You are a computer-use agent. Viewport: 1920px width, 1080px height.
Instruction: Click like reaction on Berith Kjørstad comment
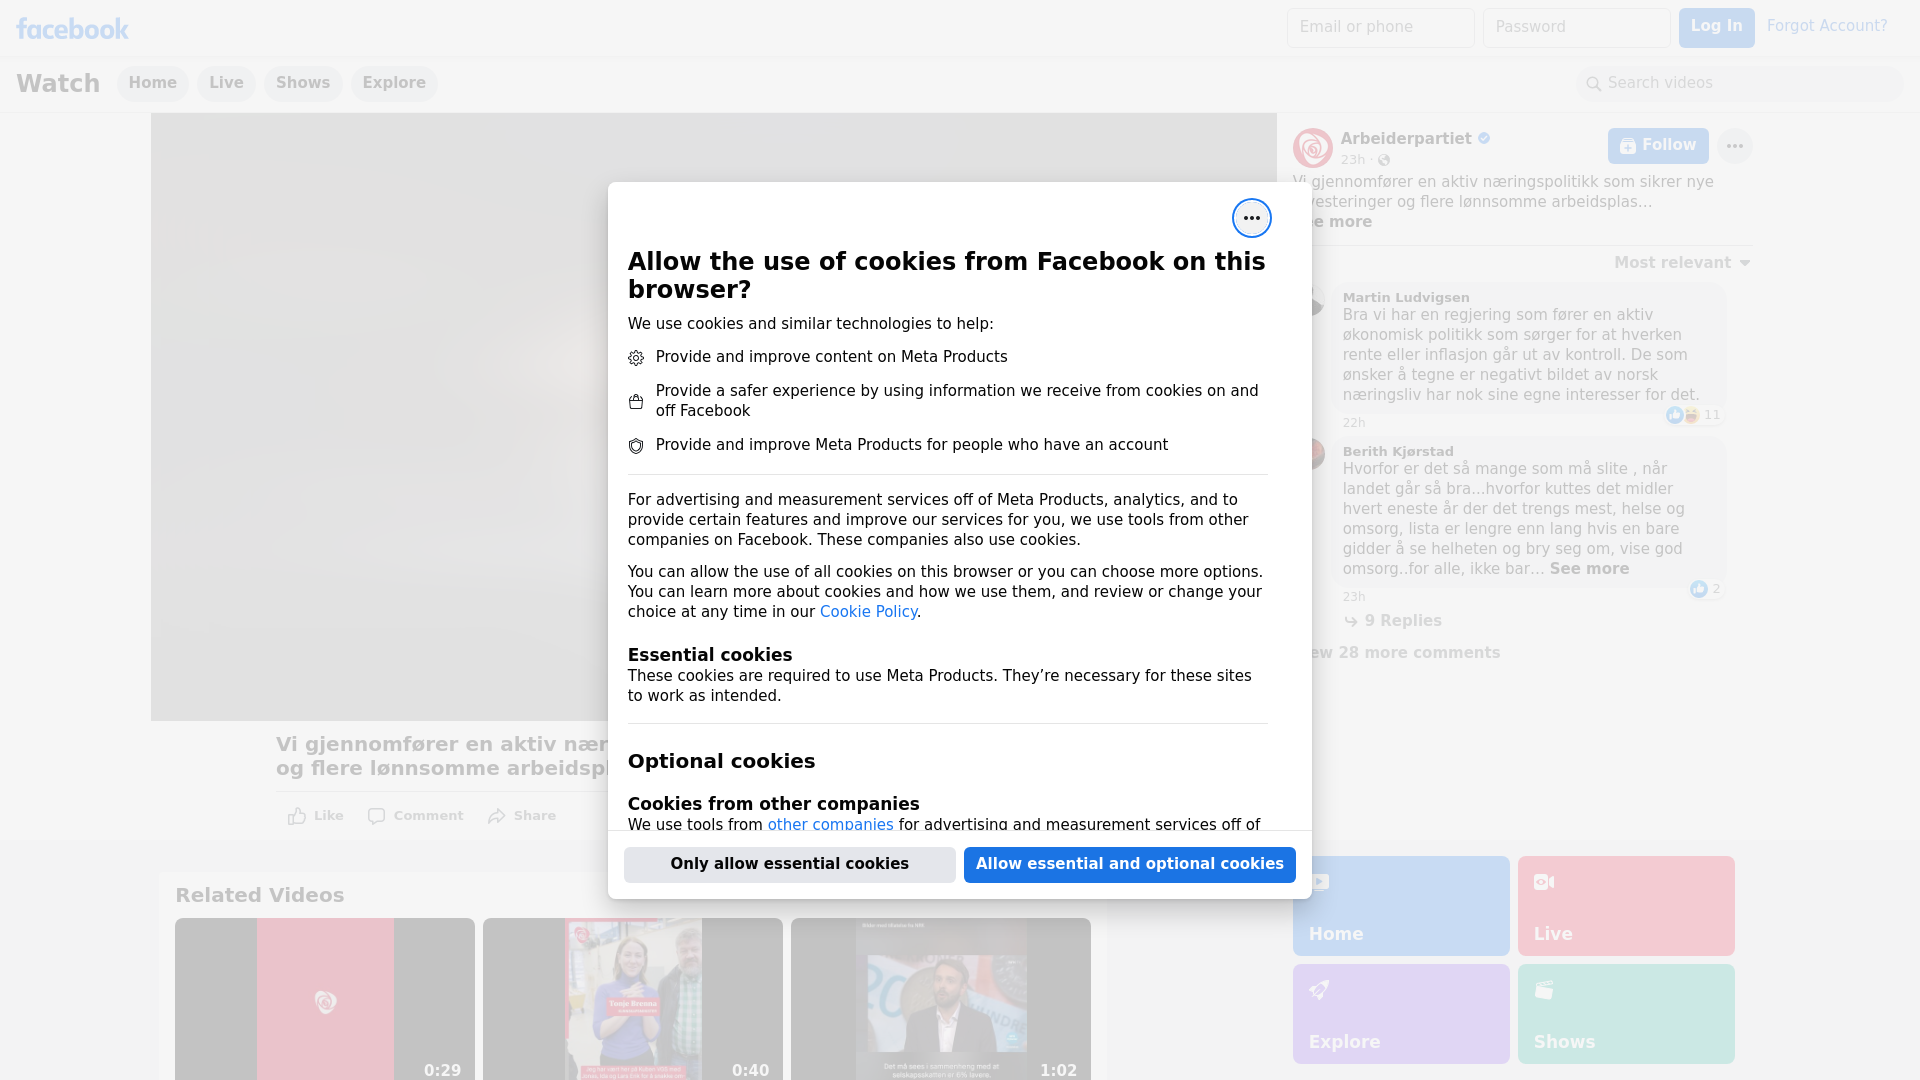pos(1699,589)
